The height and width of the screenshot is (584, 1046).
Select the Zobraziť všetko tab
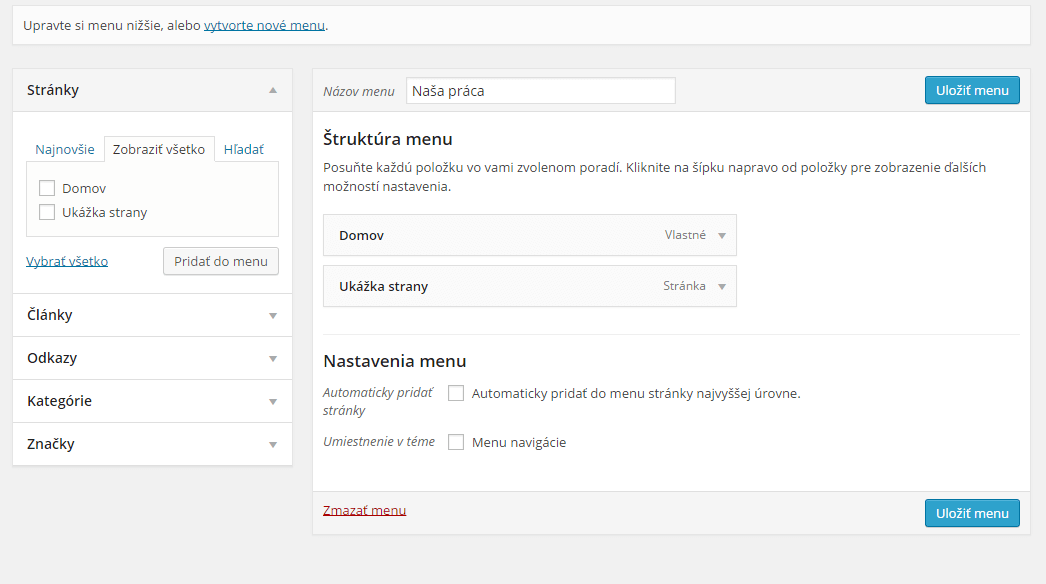(159, 150)
